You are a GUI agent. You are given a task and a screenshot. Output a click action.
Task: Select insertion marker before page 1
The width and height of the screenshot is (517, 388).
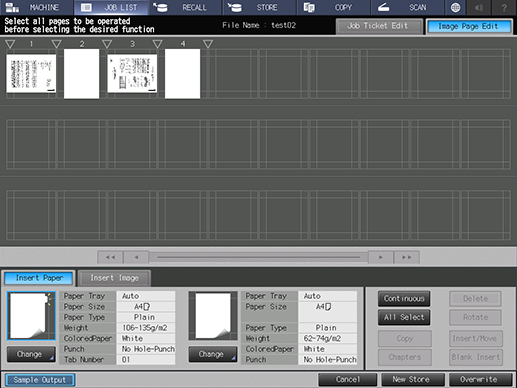point(10,44)
